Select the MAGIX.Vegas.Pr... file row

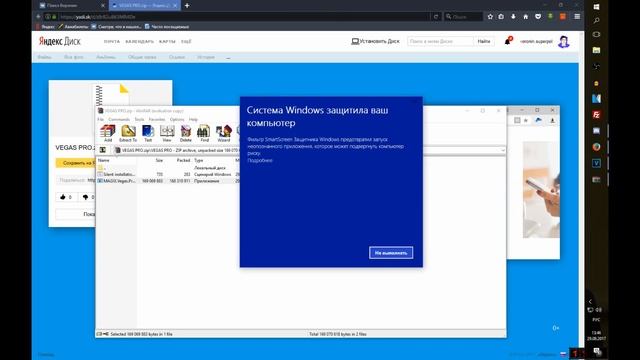(168, 181)
